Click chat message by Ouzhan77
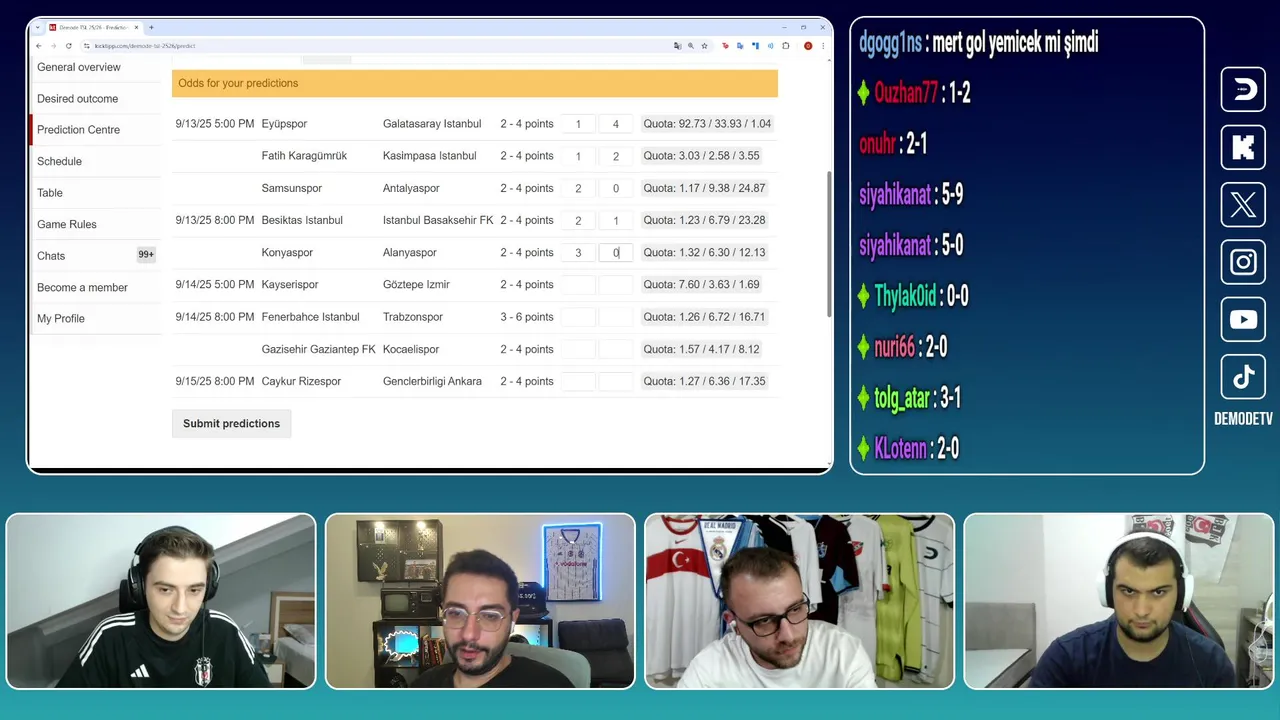 point(915,93)
